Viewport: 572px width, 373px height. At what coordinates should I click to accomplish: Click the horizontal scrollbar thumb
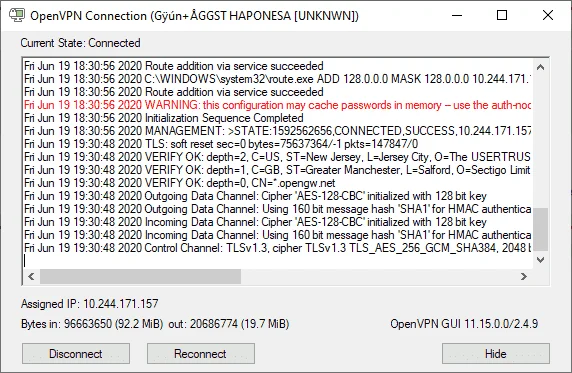pos(140,277)
